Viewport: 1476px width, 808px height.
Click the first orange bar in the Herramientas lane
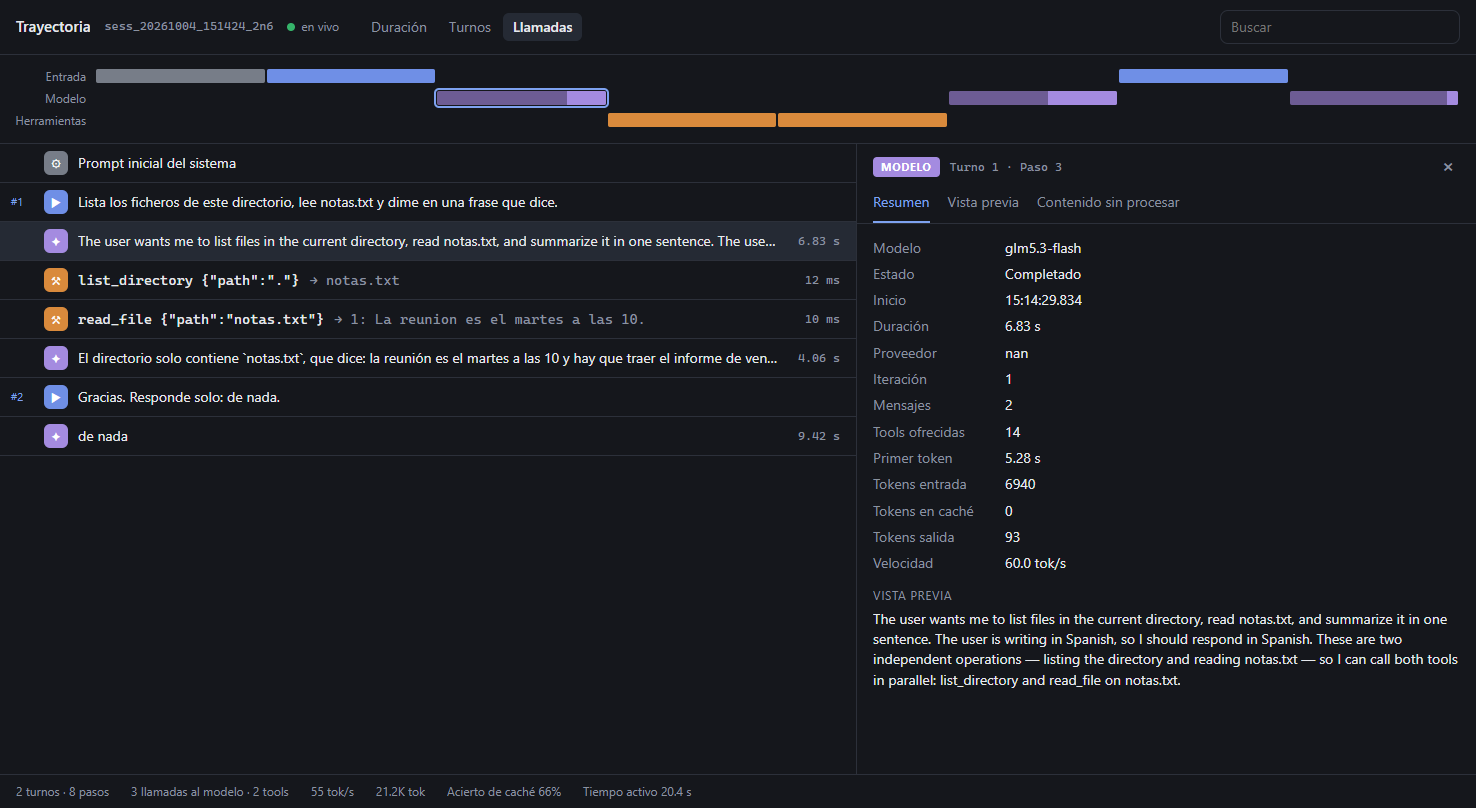point(692,120)
